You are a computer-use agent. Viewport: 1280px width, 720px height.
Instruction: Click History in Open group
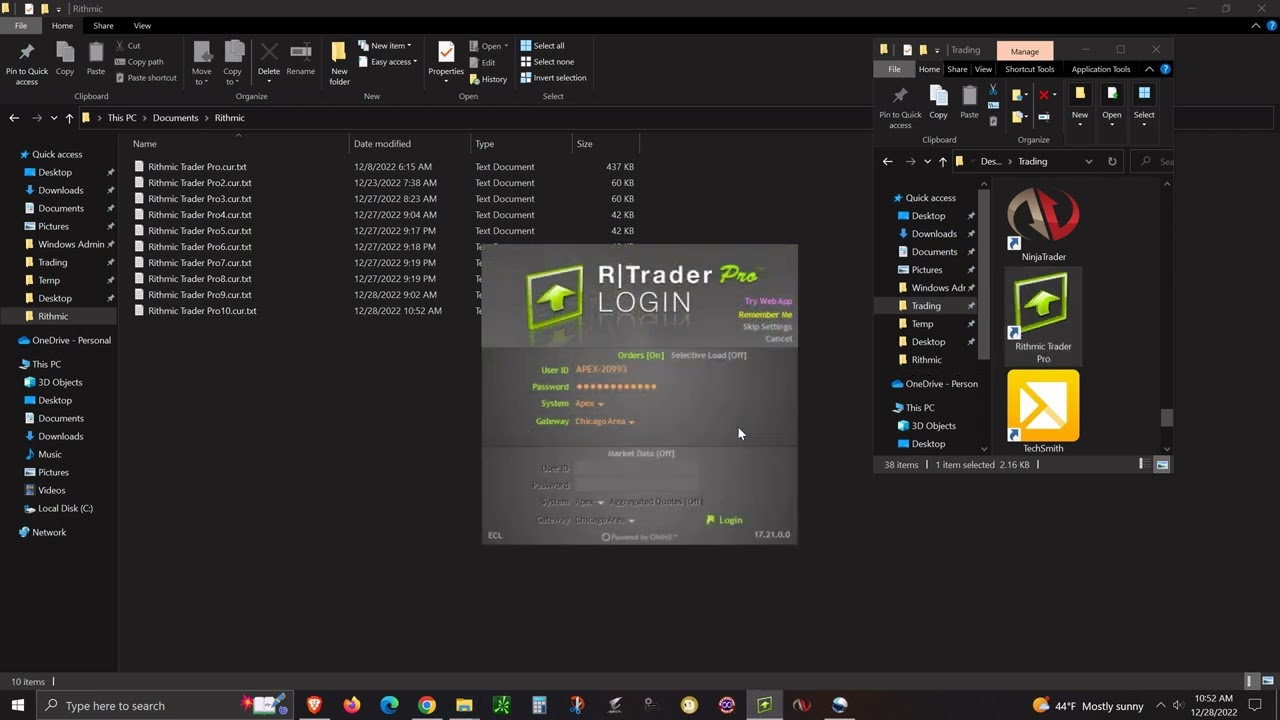coord(488,79)
